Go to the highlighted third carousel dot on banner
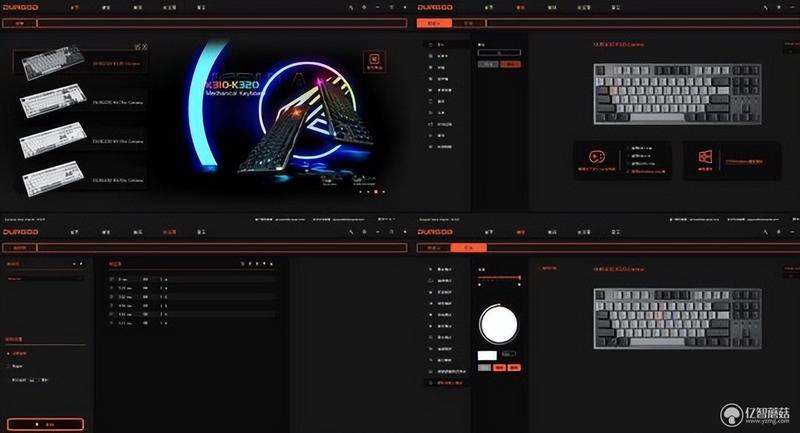 (x=376, y=192)
